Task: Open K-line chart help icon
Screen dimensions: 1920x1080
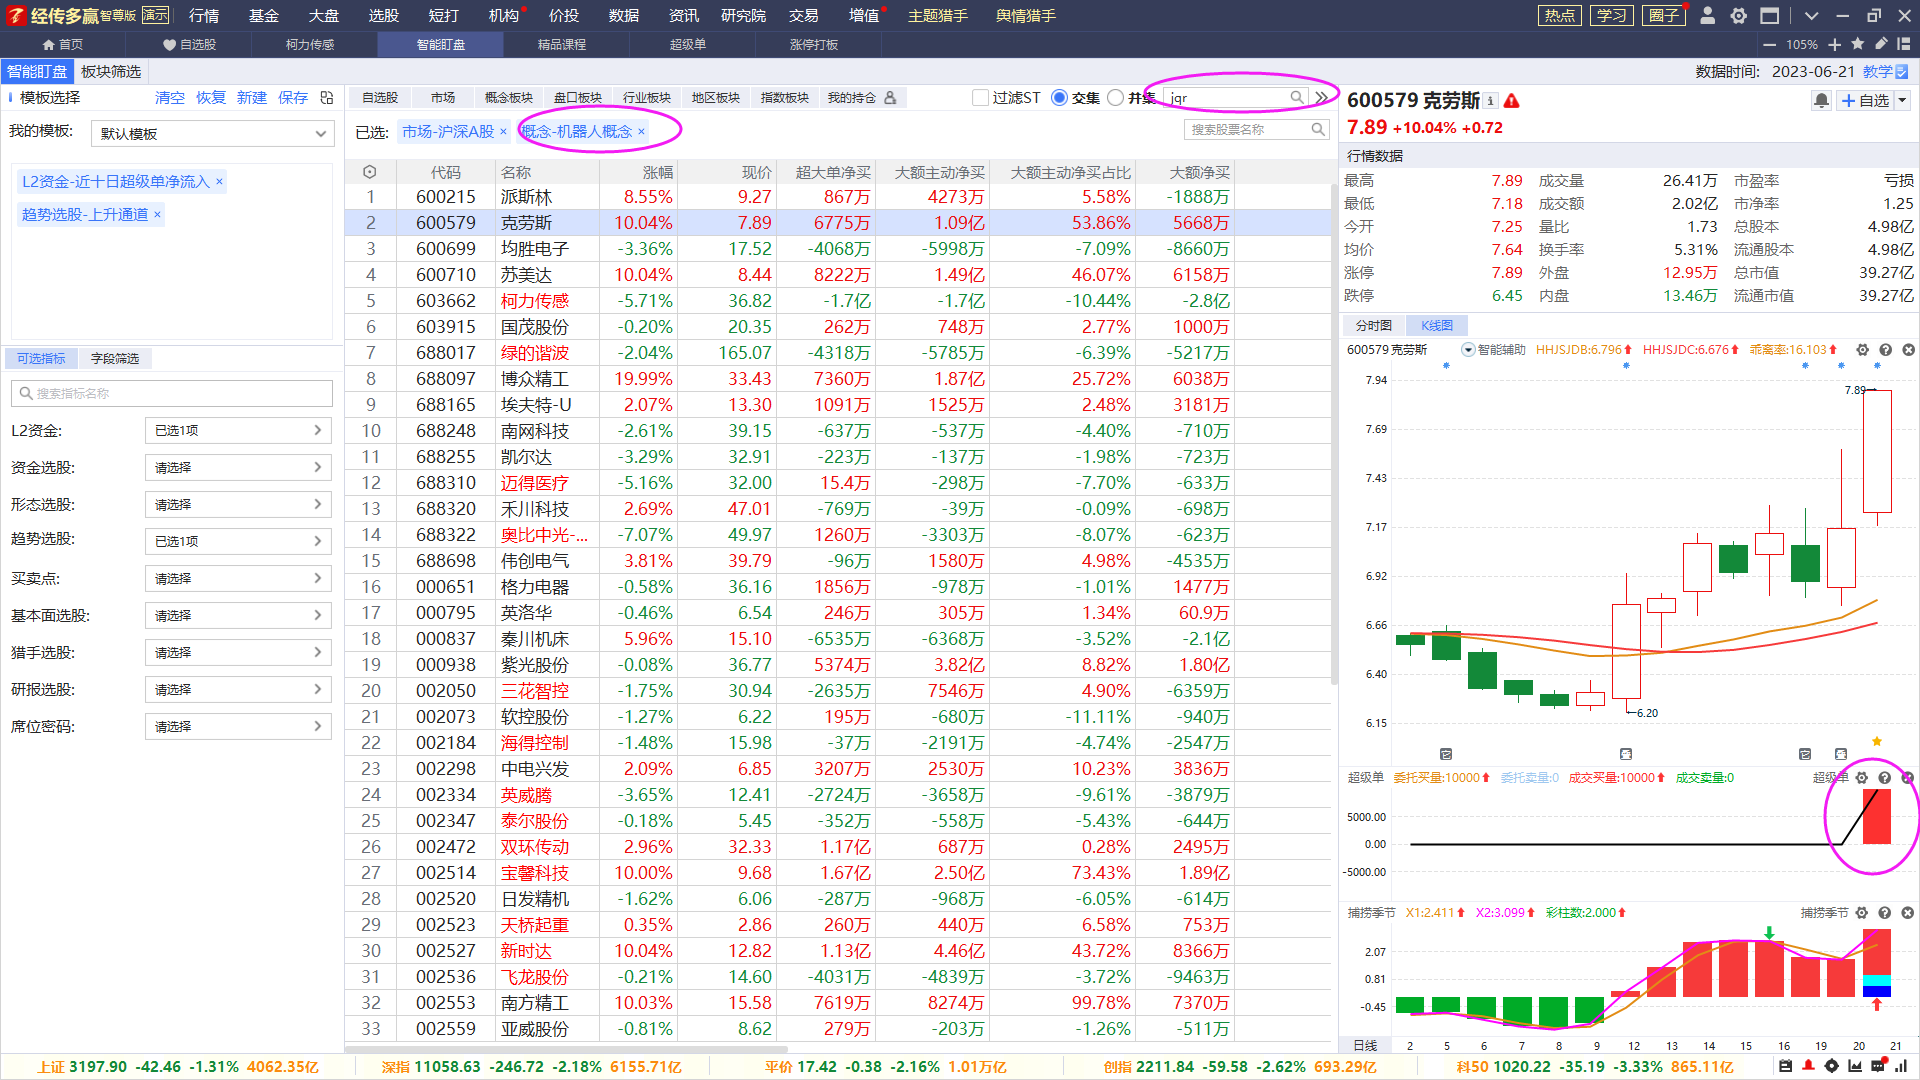Action: pyautogui.click(x=1885, y=349)
